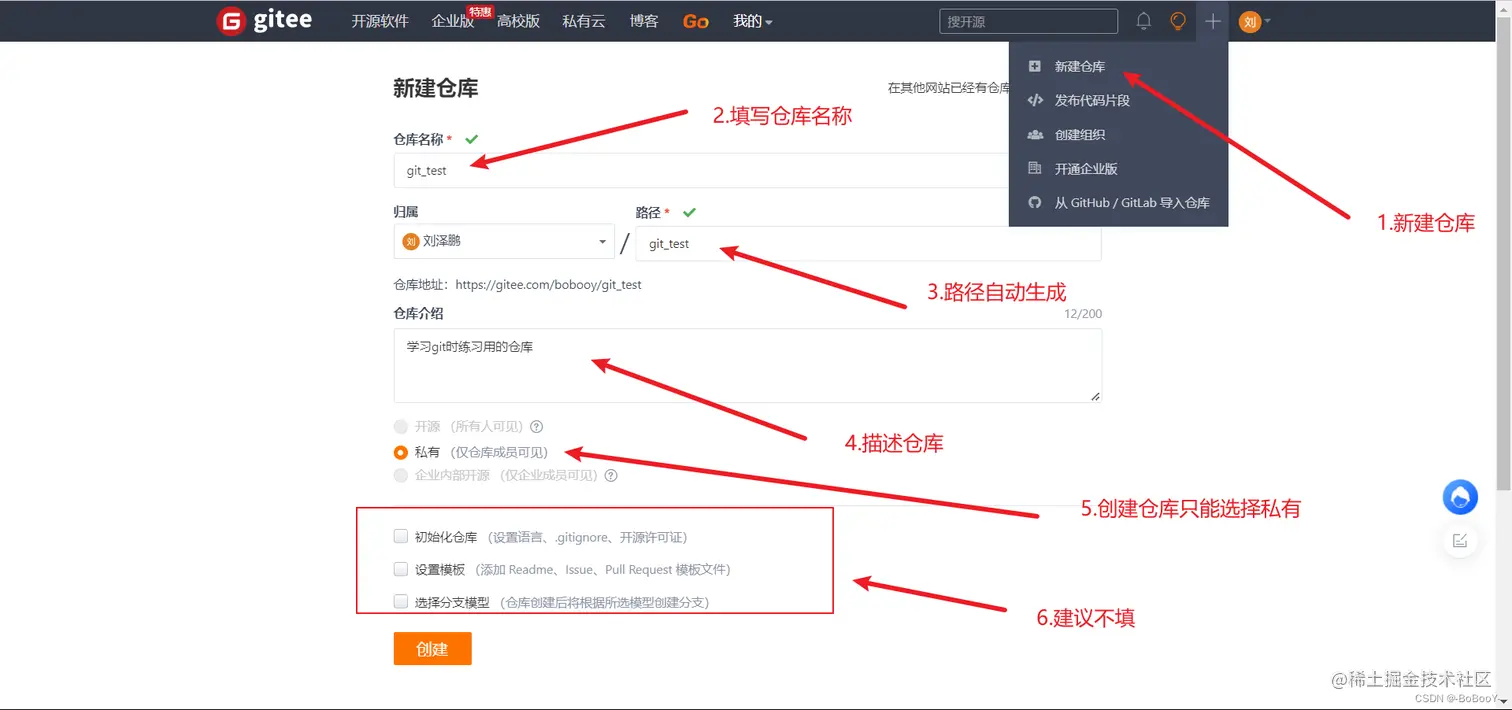The image size is (1512, 710).
Task: Select 发布代码片段 from the create menu
Action: click(1090, 100)
